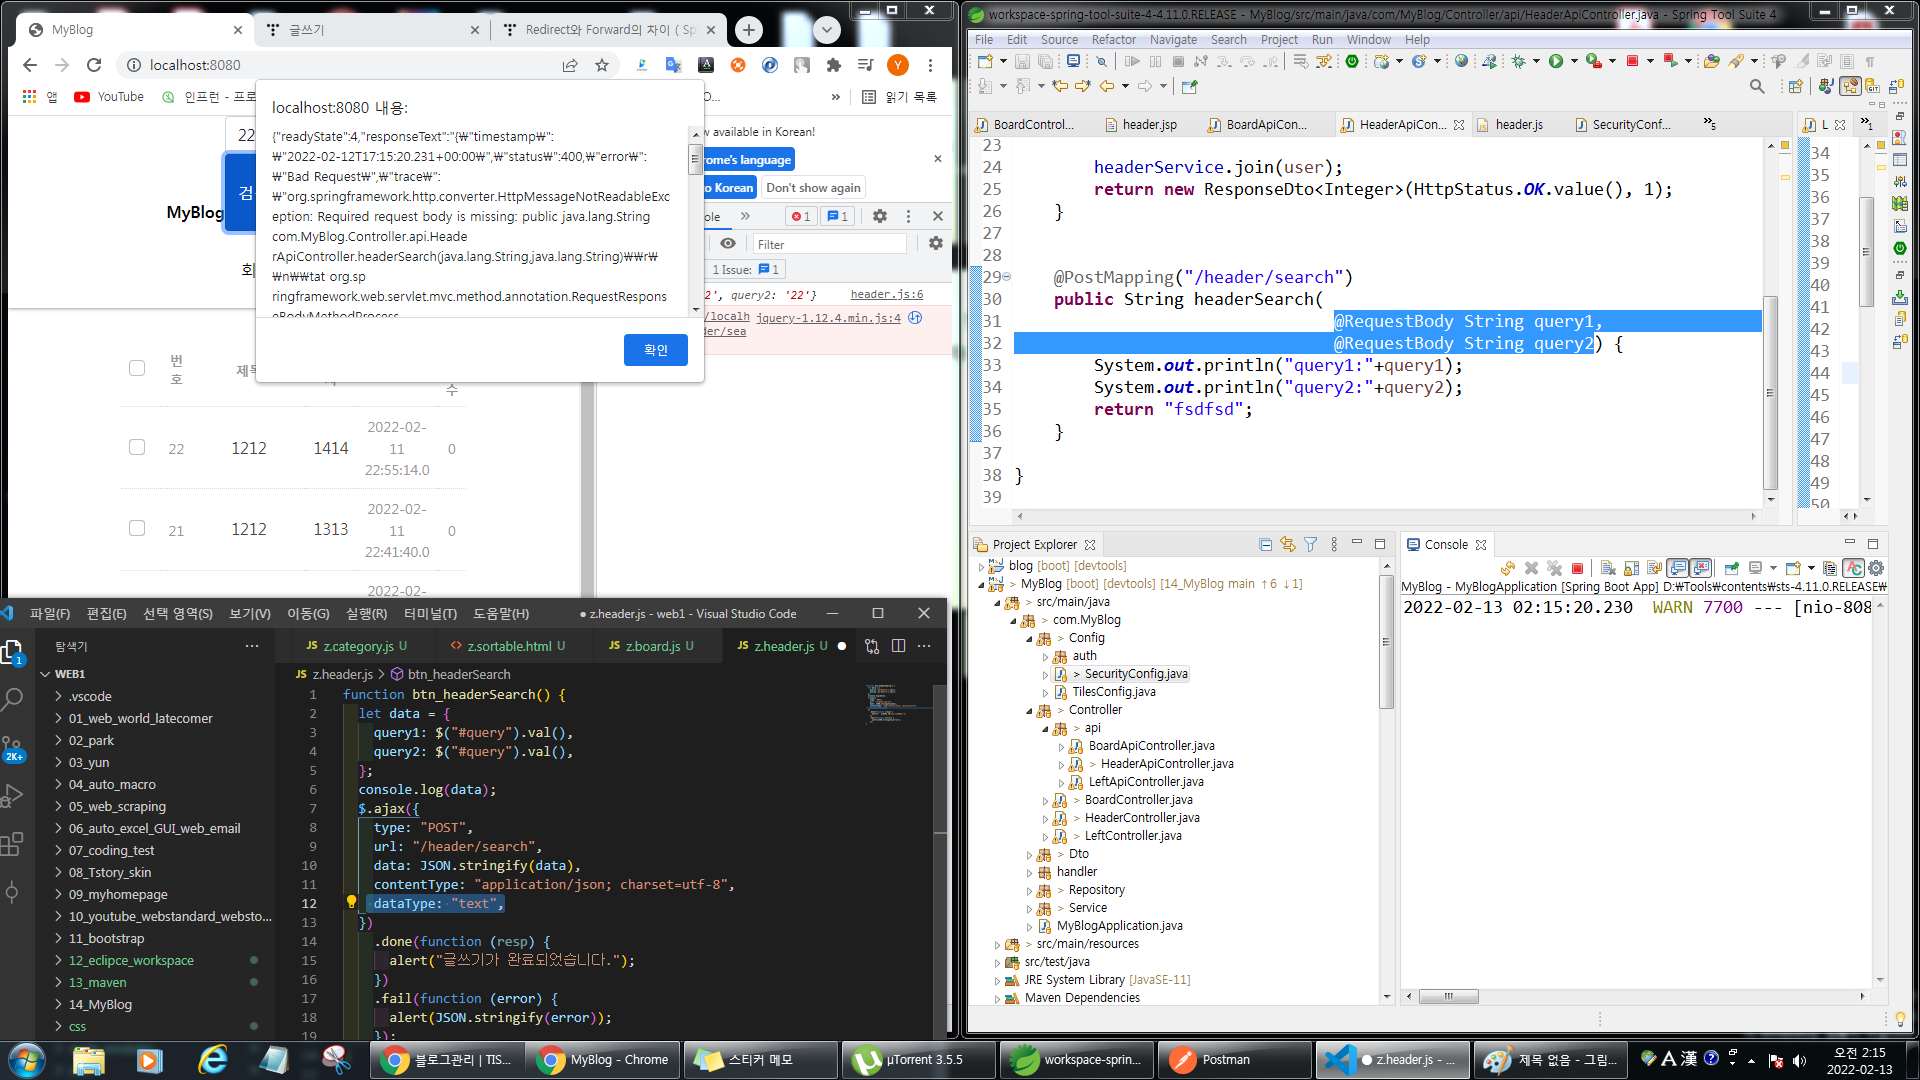This screenshot has height=1080, width=1920.
Task: Toggle the select-all checkbox in table header
Action: click(137, 368)
